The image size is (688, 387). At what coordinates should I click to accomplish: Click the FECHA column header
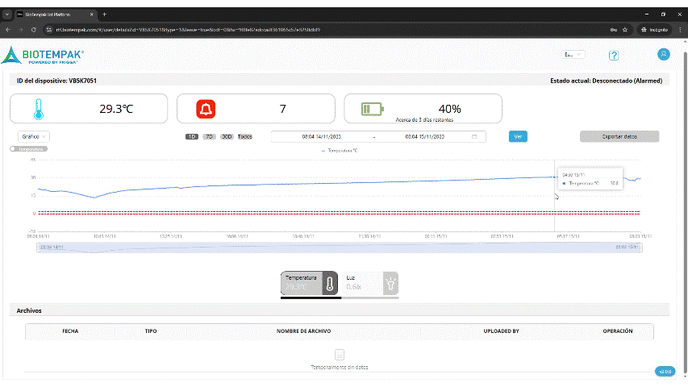pos(70,331)
